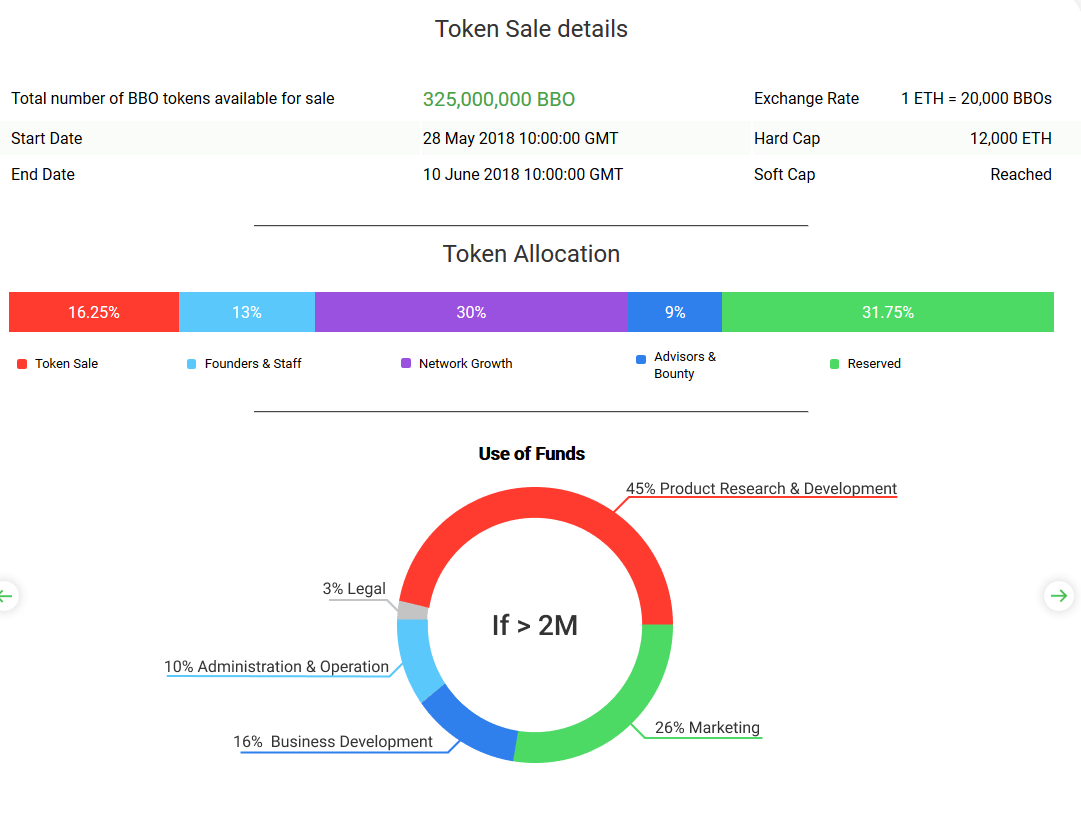Select the 30% purple allocation bar segment

471,312
